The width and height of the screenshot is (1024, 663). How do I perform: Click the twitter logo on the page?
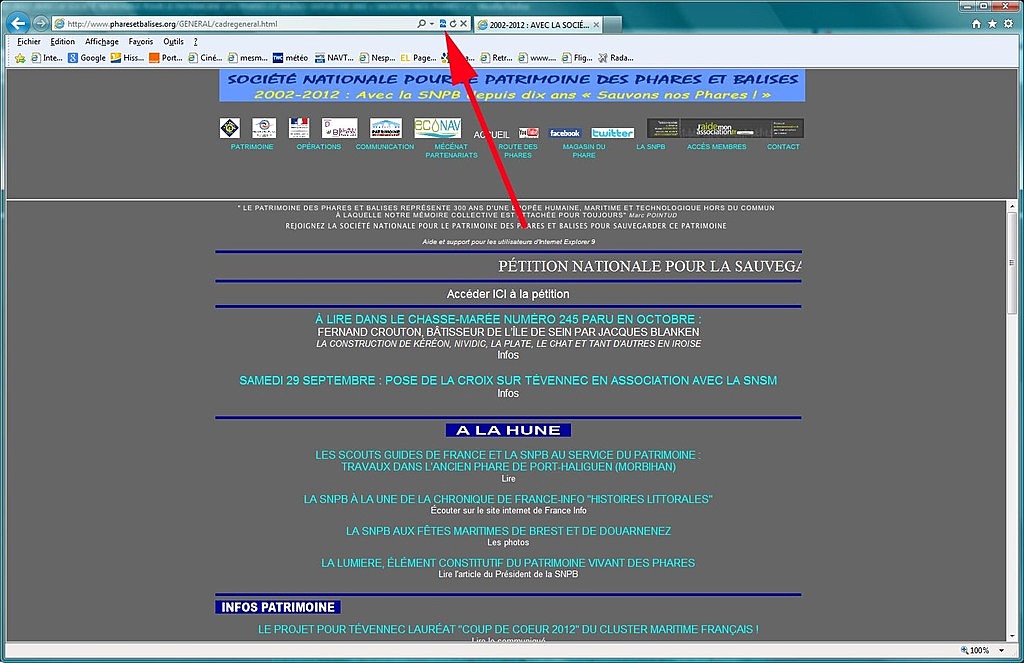click(x=613, y=133)
